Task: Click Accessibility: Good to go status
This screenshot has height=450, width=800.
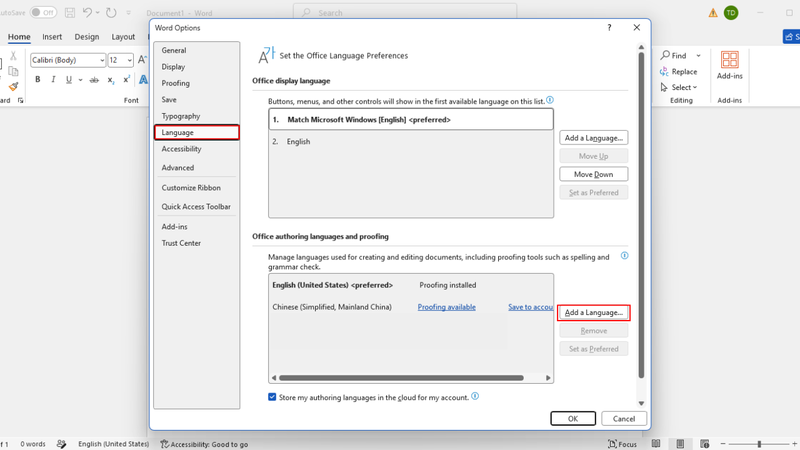Action: pos(204,444)
